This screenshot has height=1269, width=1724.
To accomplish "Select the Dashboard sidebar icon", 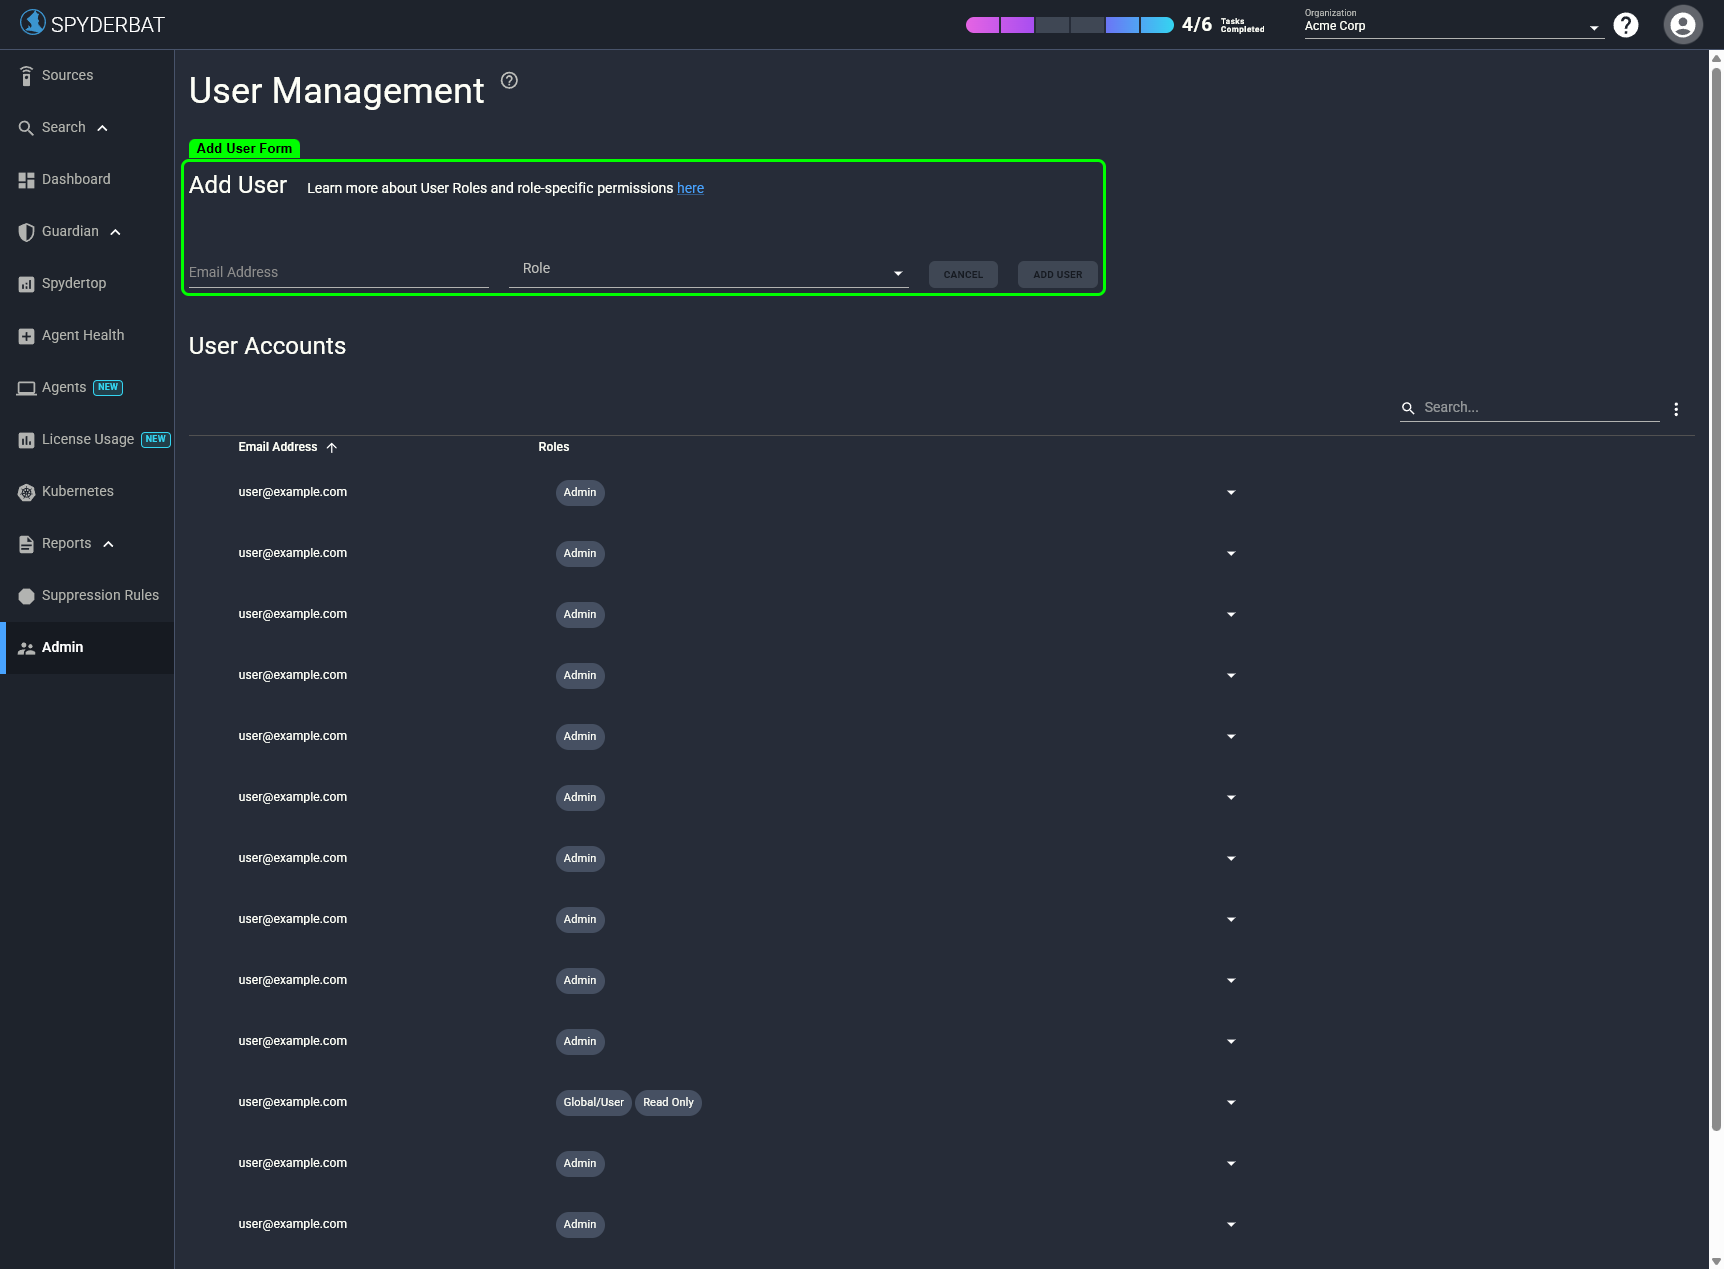I will pyautogui.click(x=26, y=179).
